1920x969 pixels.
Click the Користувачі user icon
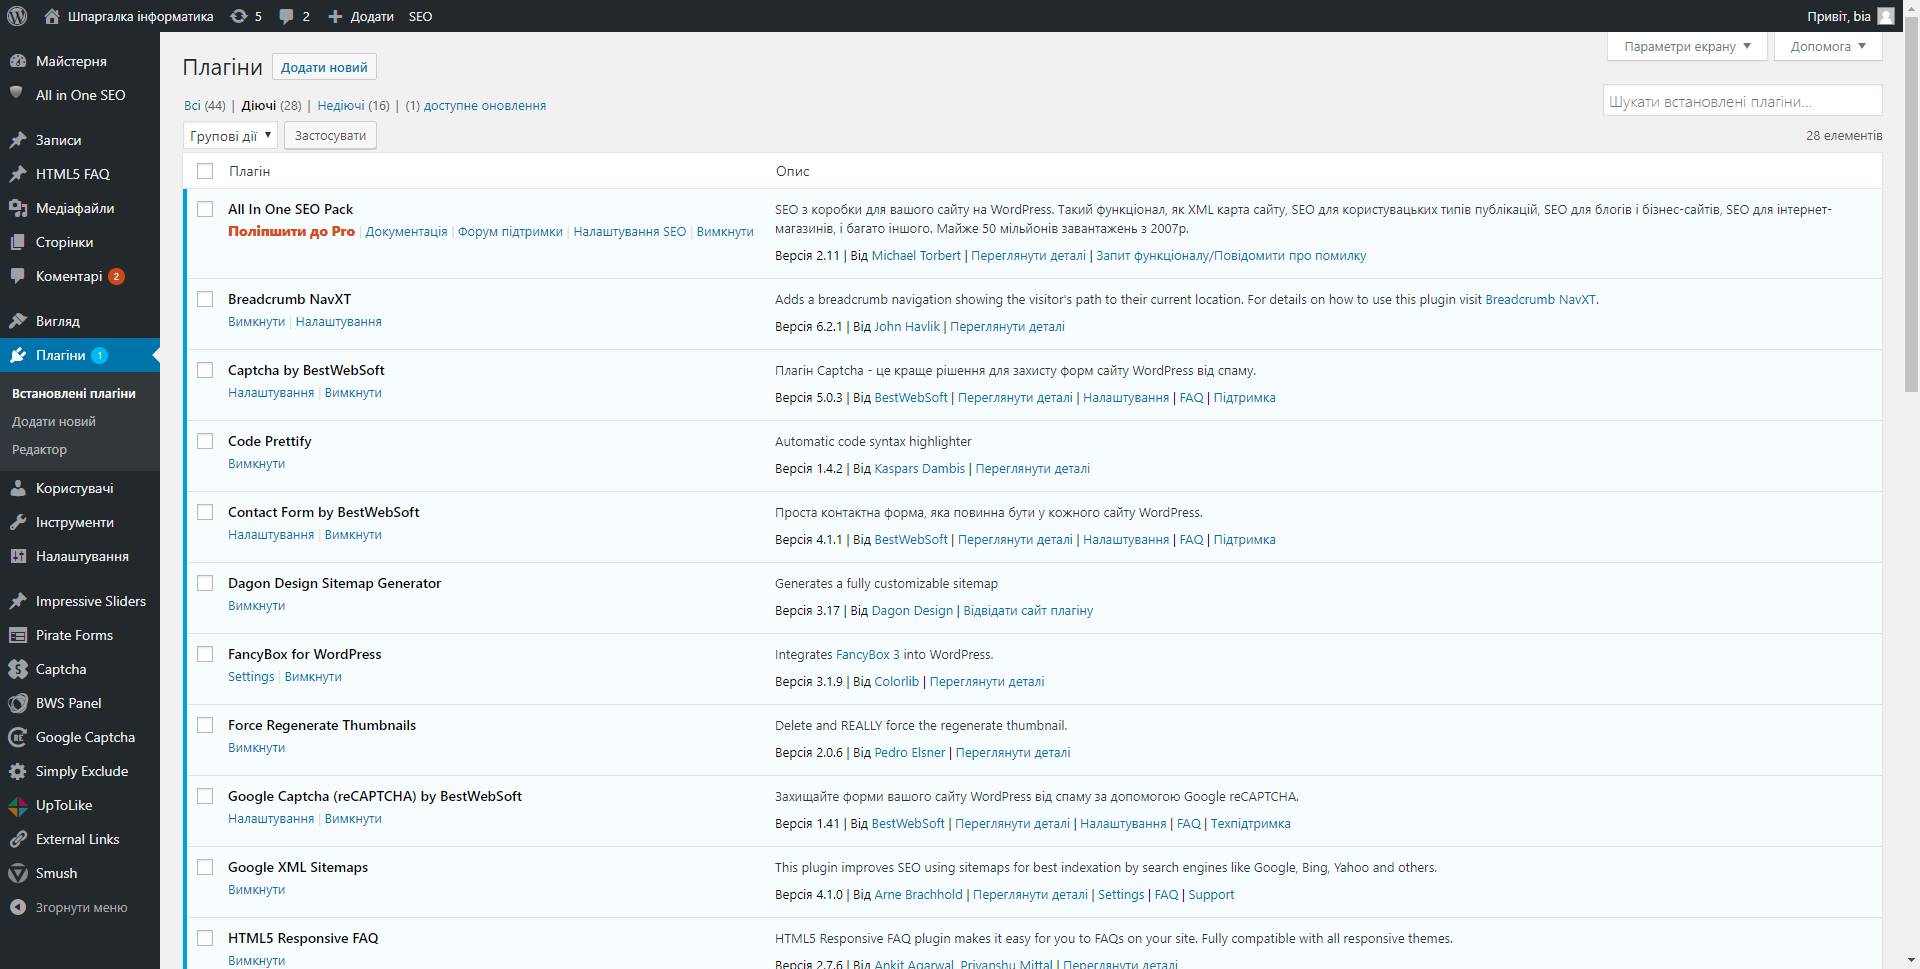(x=17, y=488)
